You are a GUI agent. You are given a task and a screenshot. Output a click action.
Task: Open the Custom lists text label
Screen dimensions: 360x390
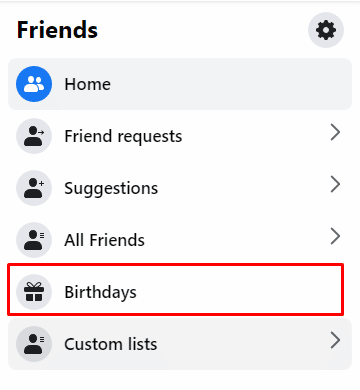tap(111, 344)
